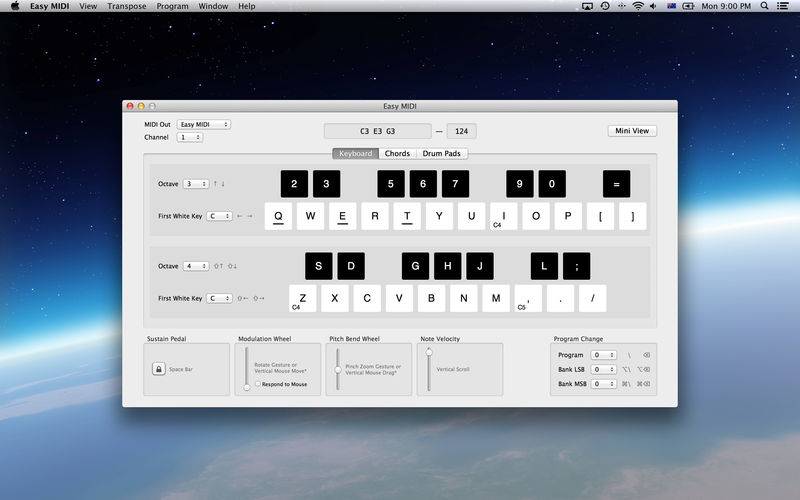Switch to the Keyboard tab
The height and width of the screenshot is (500, 800).
tap(356, 153)
